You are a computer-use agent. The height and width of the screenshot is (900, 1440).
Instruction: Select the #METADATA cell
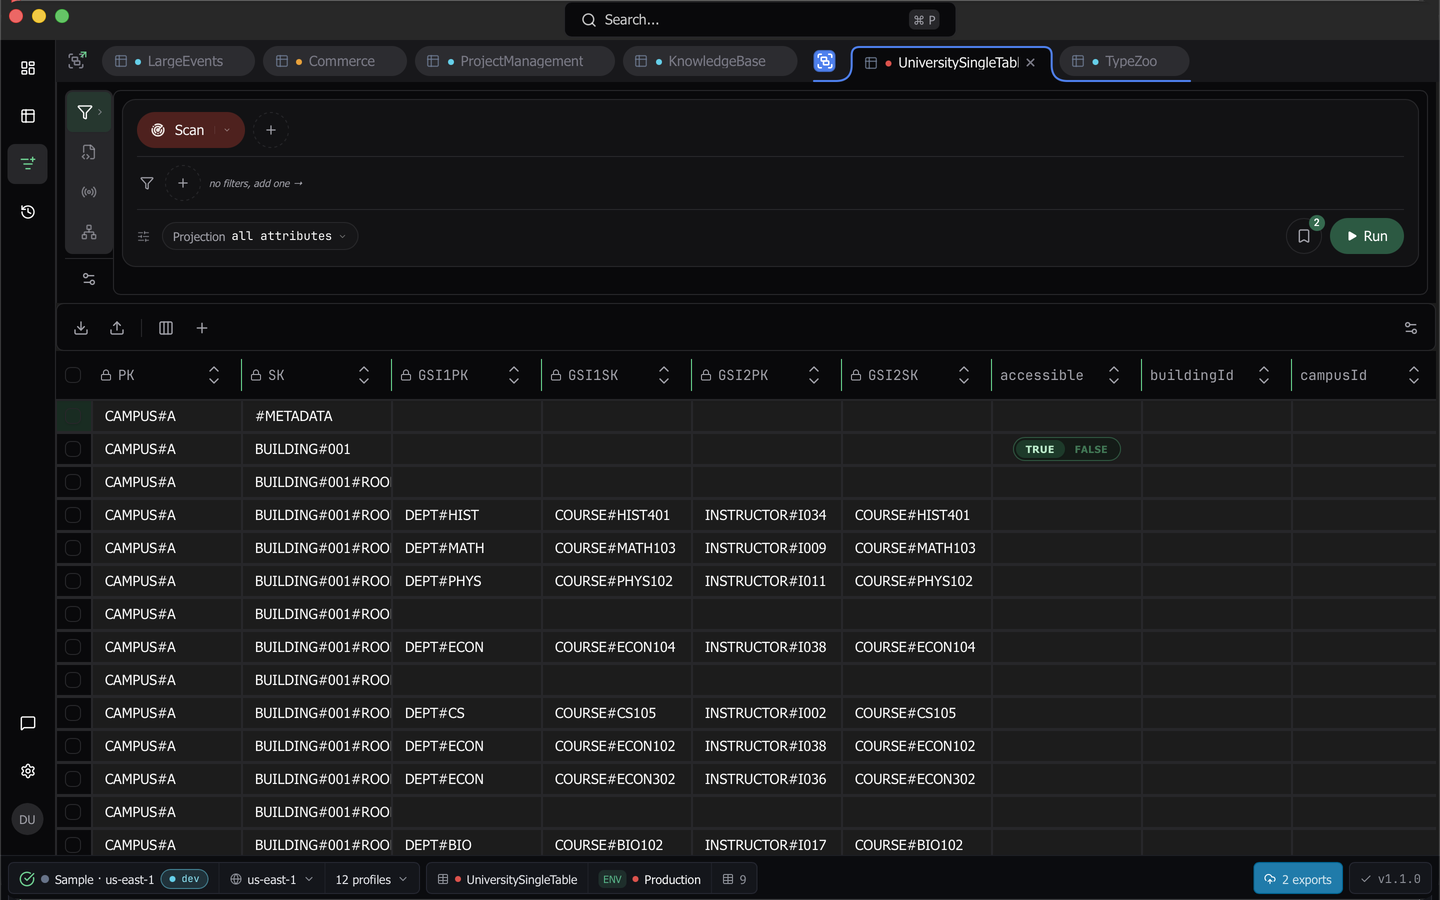pyautogui.click(x=317, y=416)
